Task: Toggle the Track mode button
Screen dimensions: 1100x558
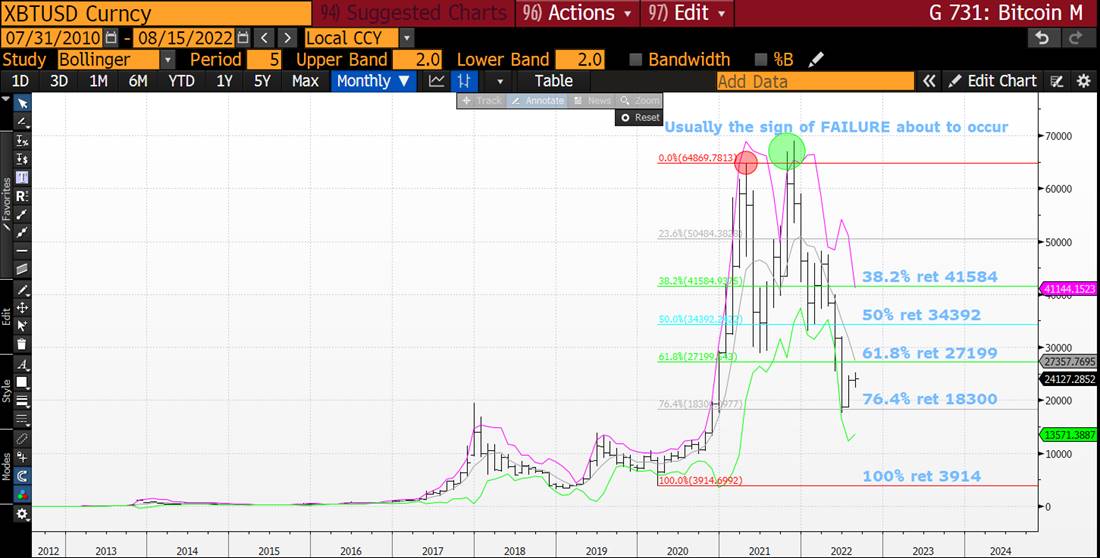Action: [482, 101]
